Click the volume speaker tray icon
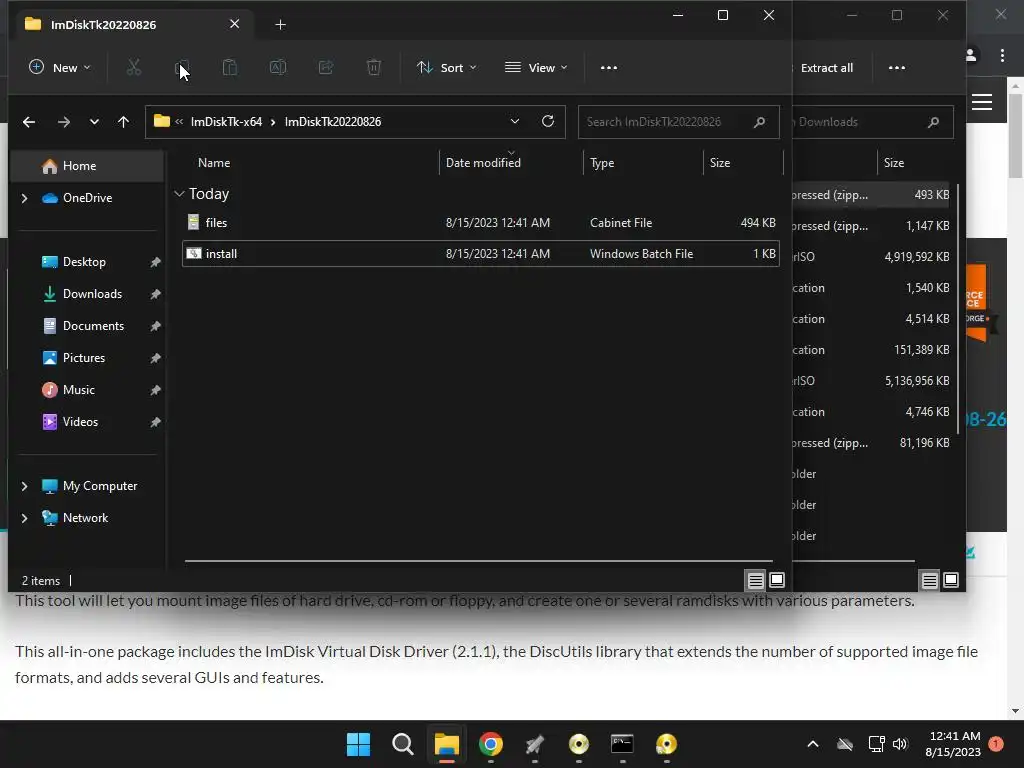 [900, 744]
